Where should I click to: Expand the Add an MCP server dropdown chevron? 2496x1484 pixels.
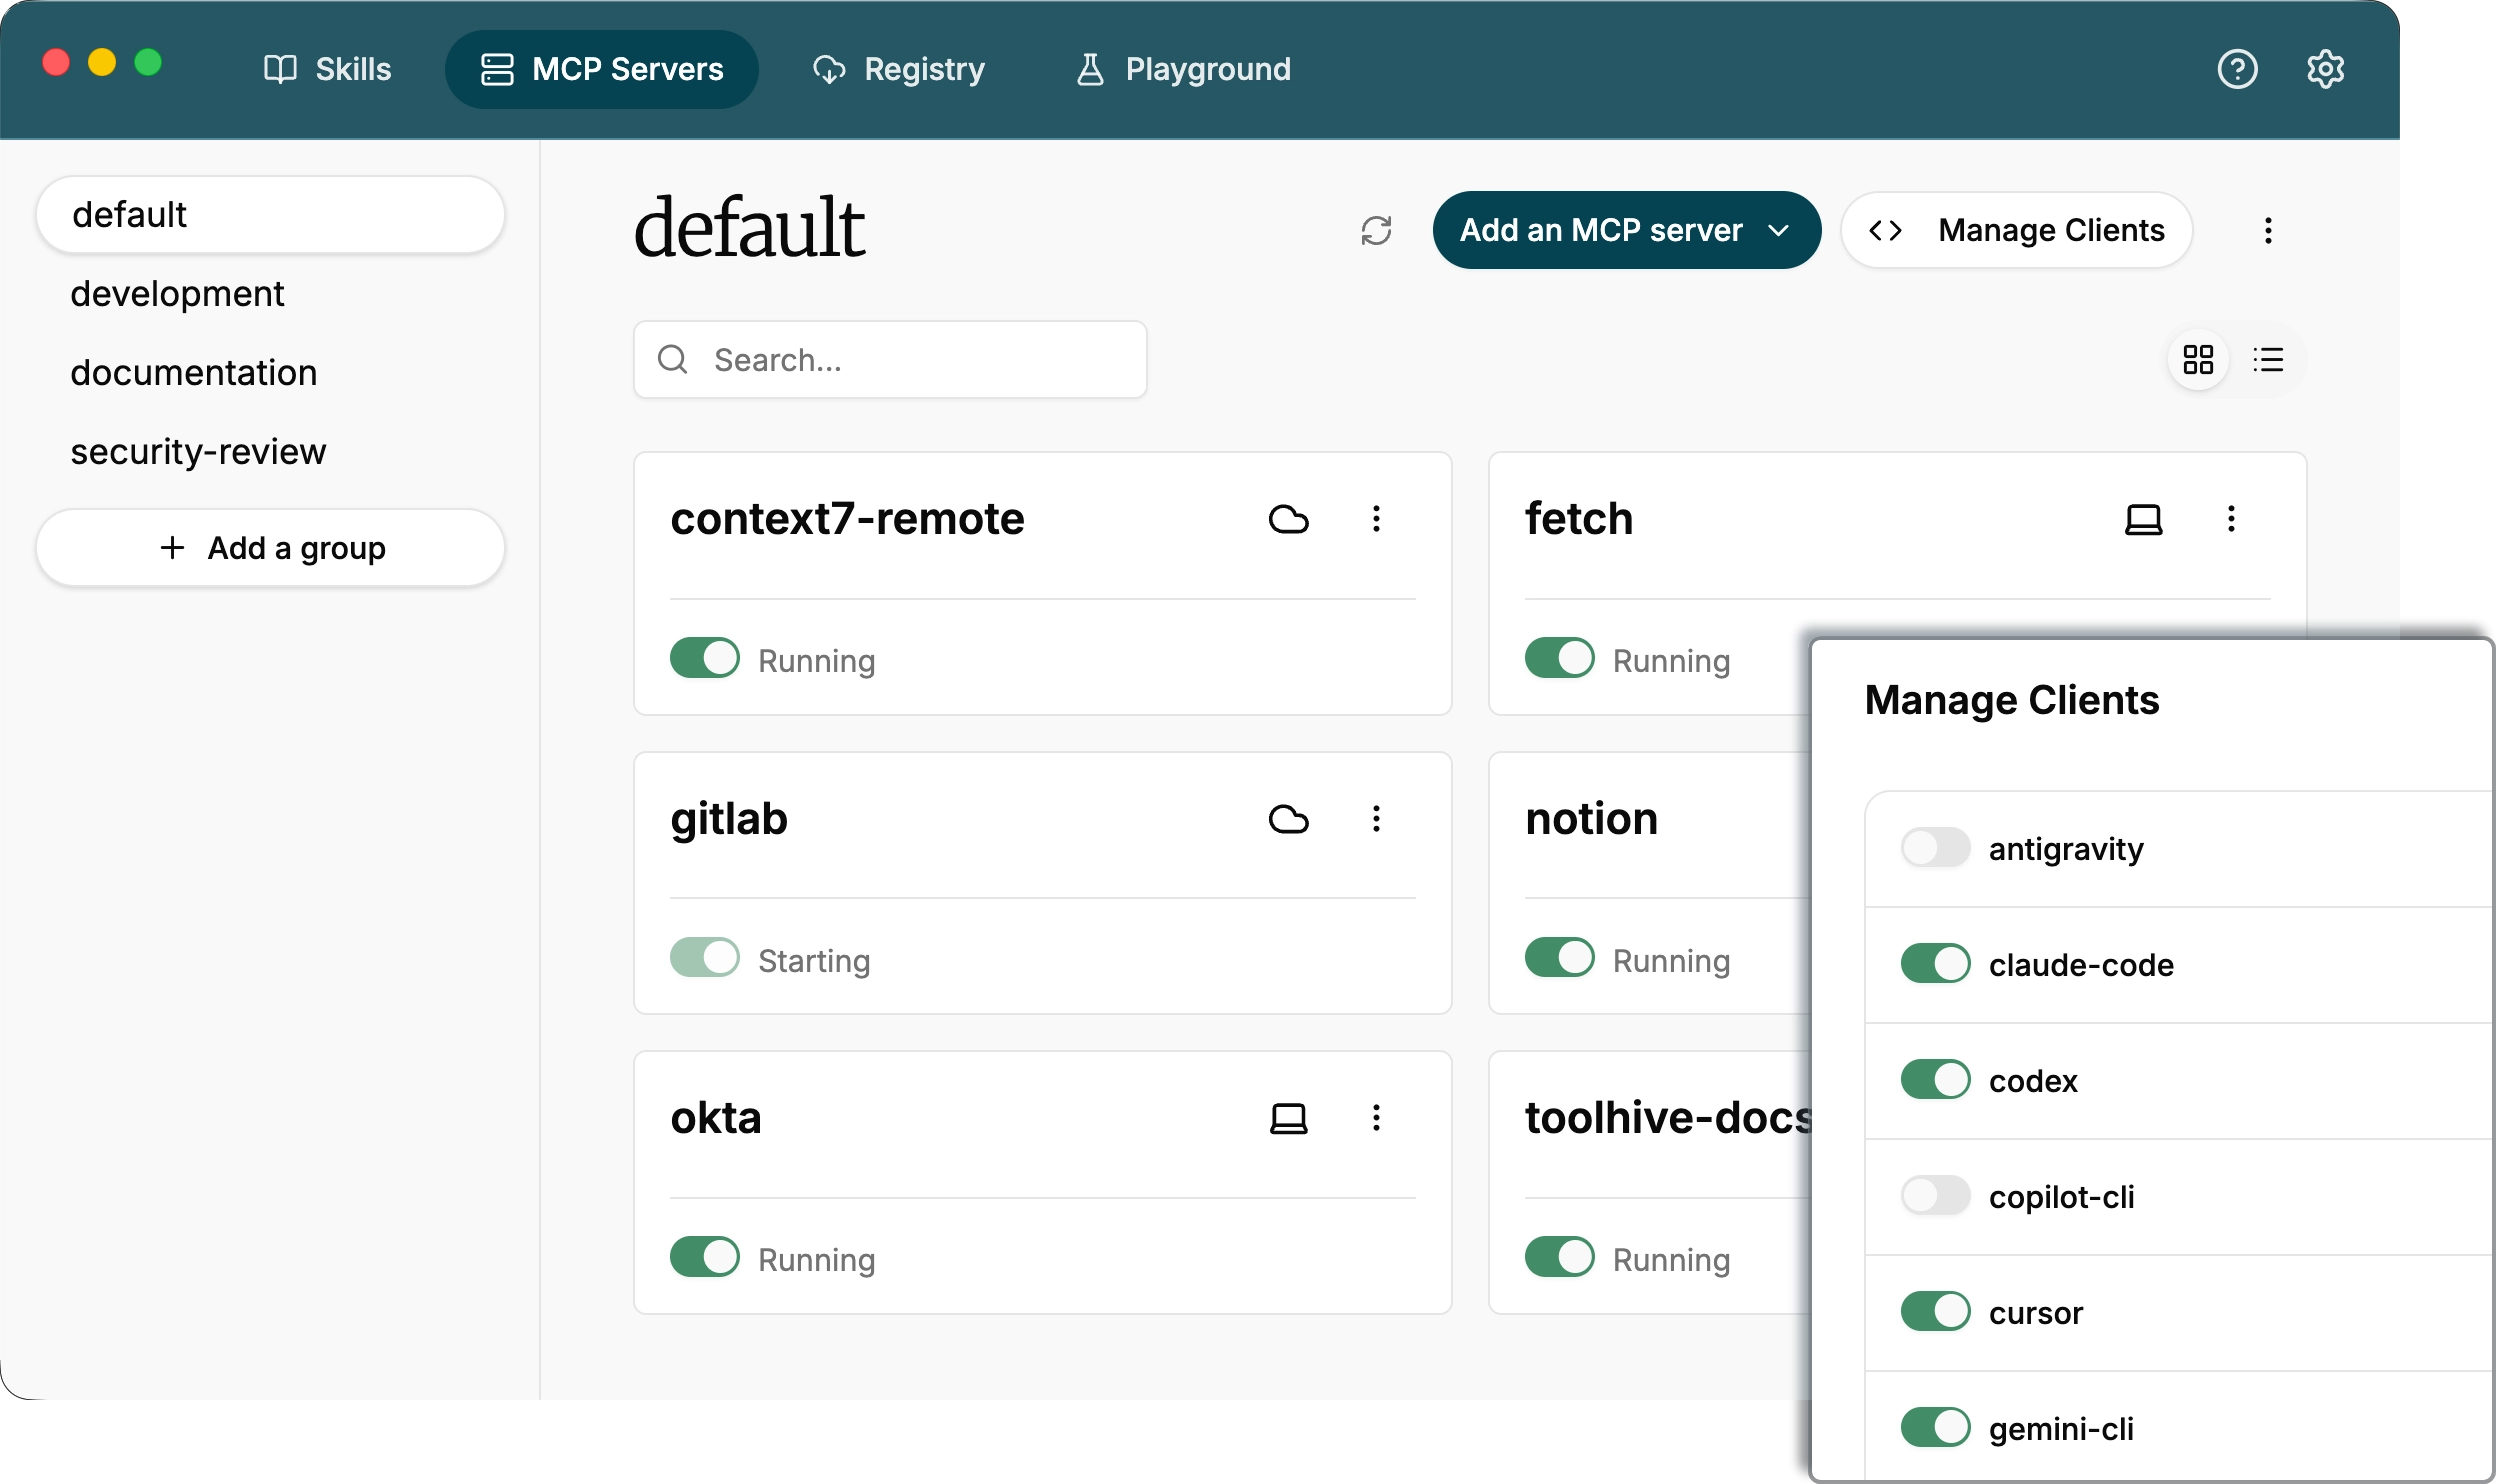click(1778, 231)
